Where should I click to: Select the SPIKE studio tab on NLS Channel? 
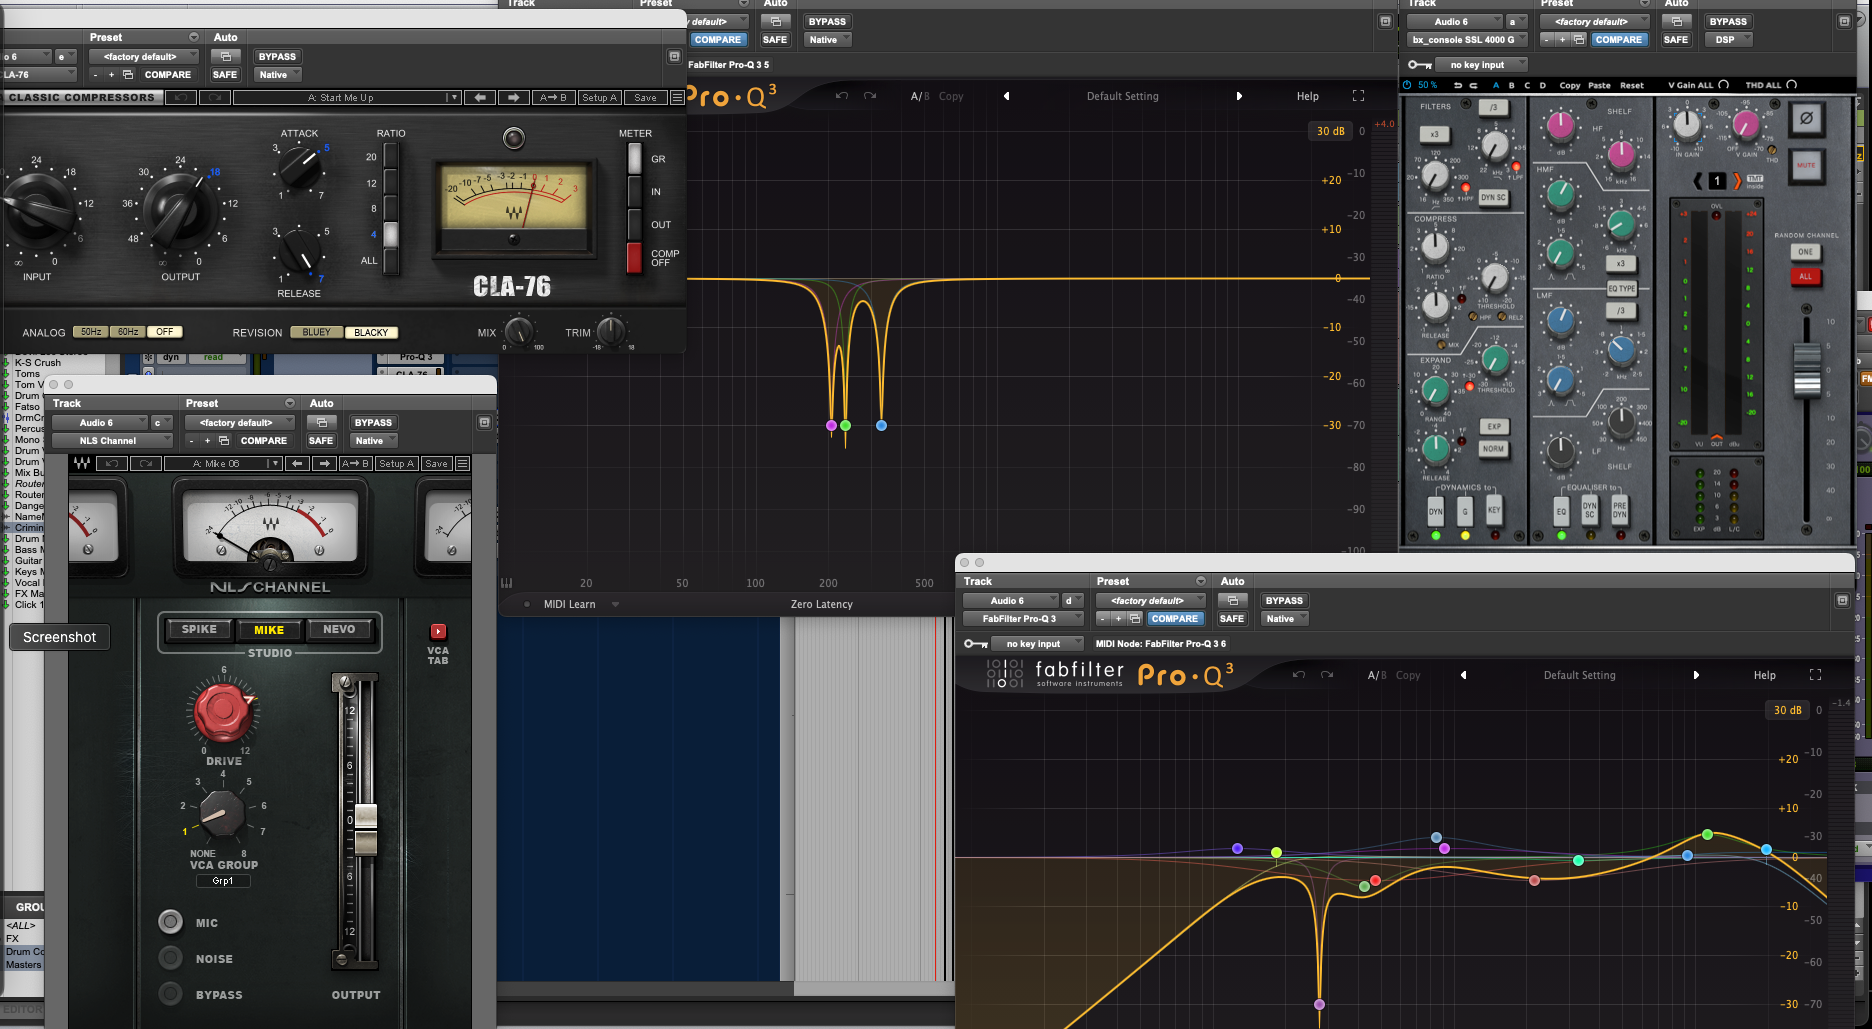(199, 629)
